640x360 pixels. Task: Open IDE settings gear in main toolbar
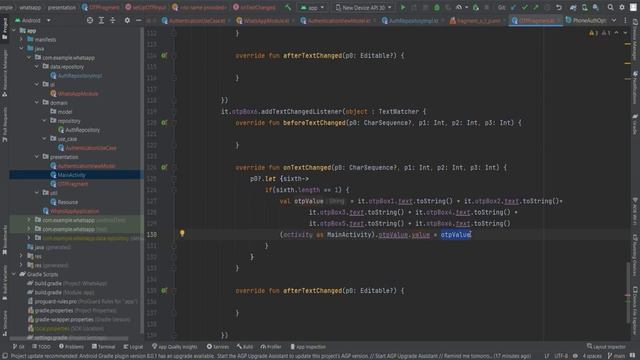click(x=622, y=7)
